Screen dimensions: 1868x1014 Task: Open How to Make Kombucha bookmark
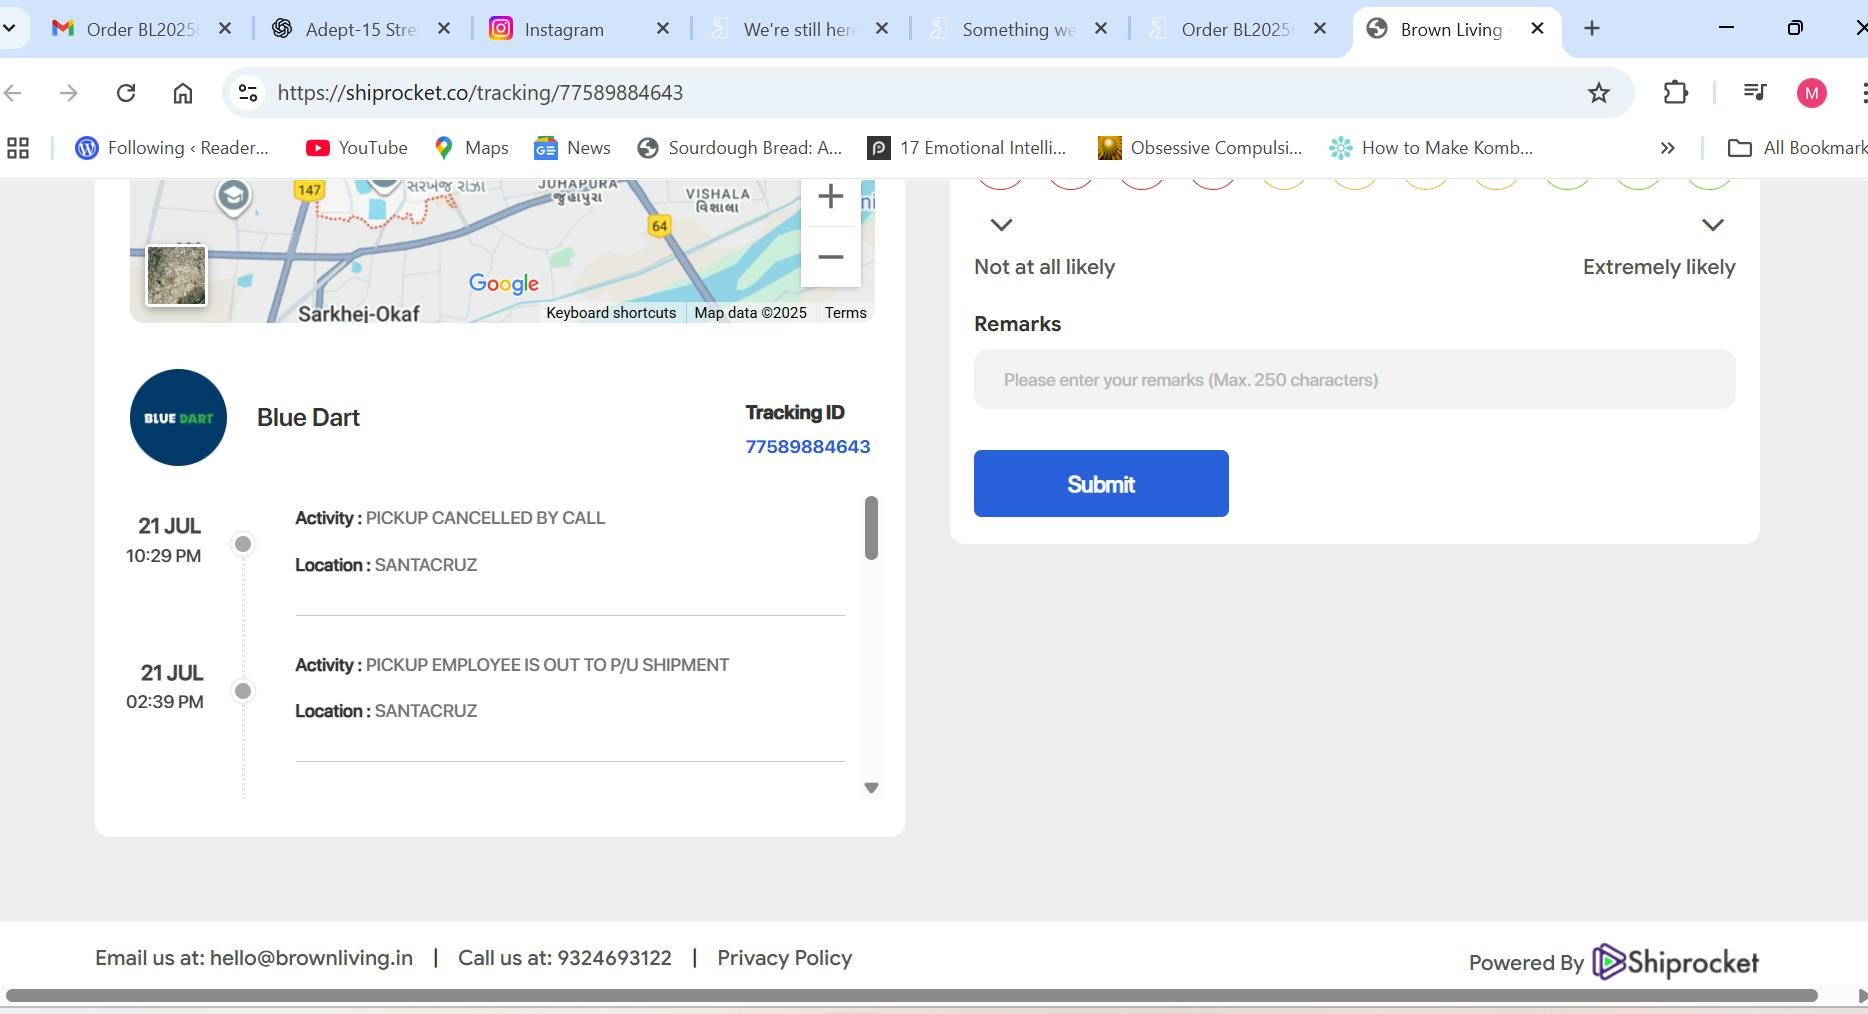pyautogui.click(x=1431, y=148)
